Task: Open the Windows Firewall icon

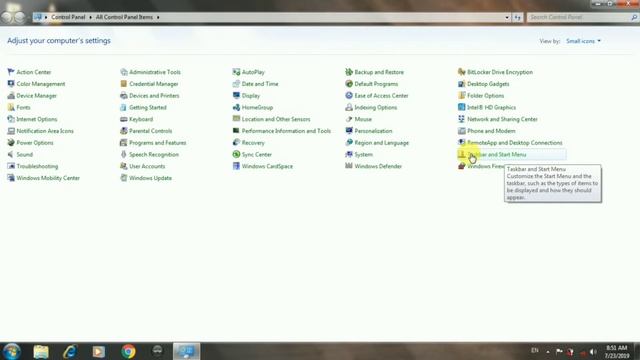Action: (x=462, y=166)
